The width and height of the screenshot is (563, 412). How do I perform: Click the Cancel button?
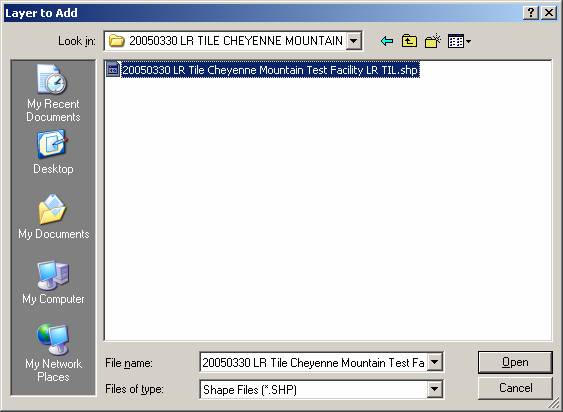(515, 388)
